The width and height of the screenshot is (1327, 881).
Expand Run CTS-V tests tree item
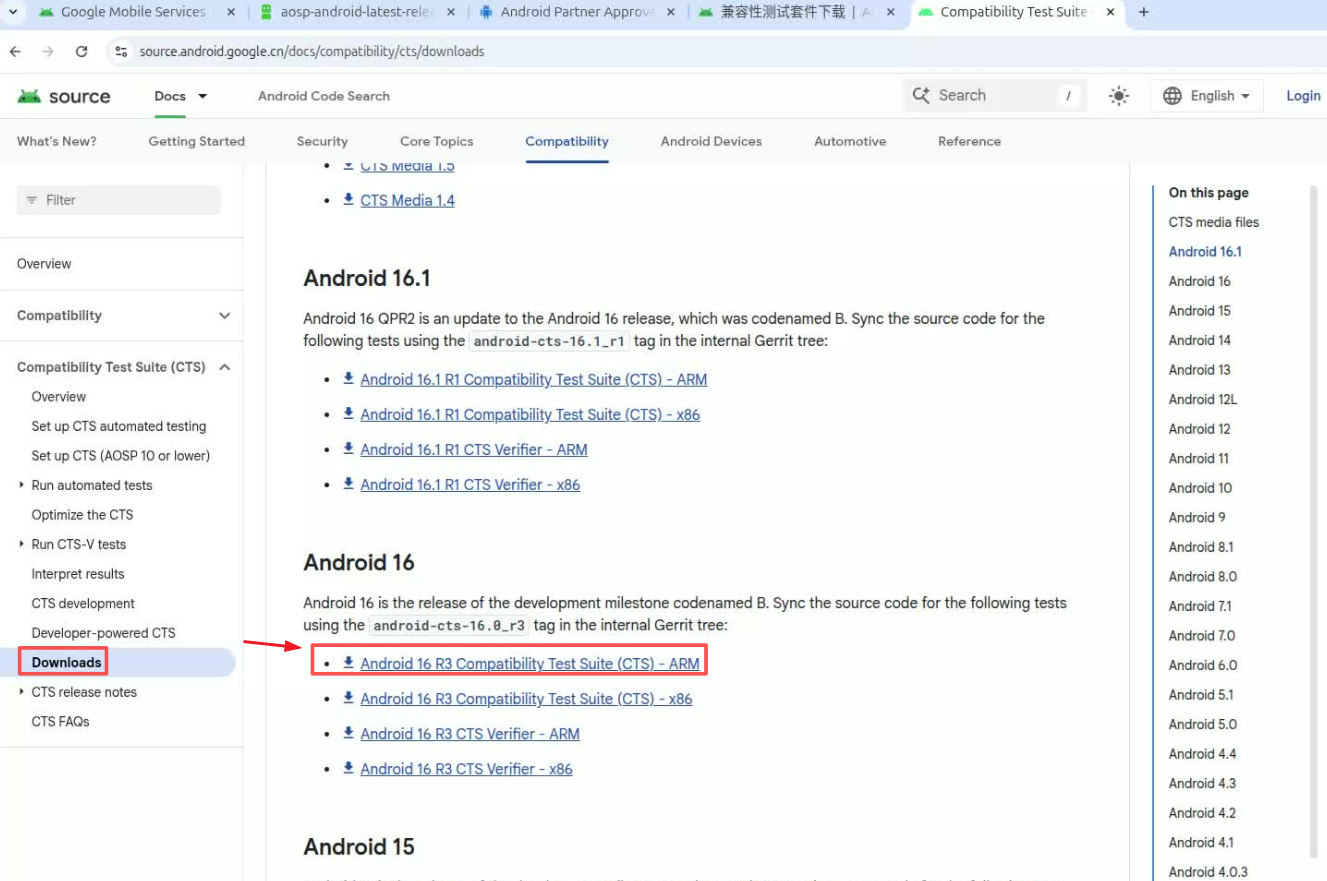point(22,544)
